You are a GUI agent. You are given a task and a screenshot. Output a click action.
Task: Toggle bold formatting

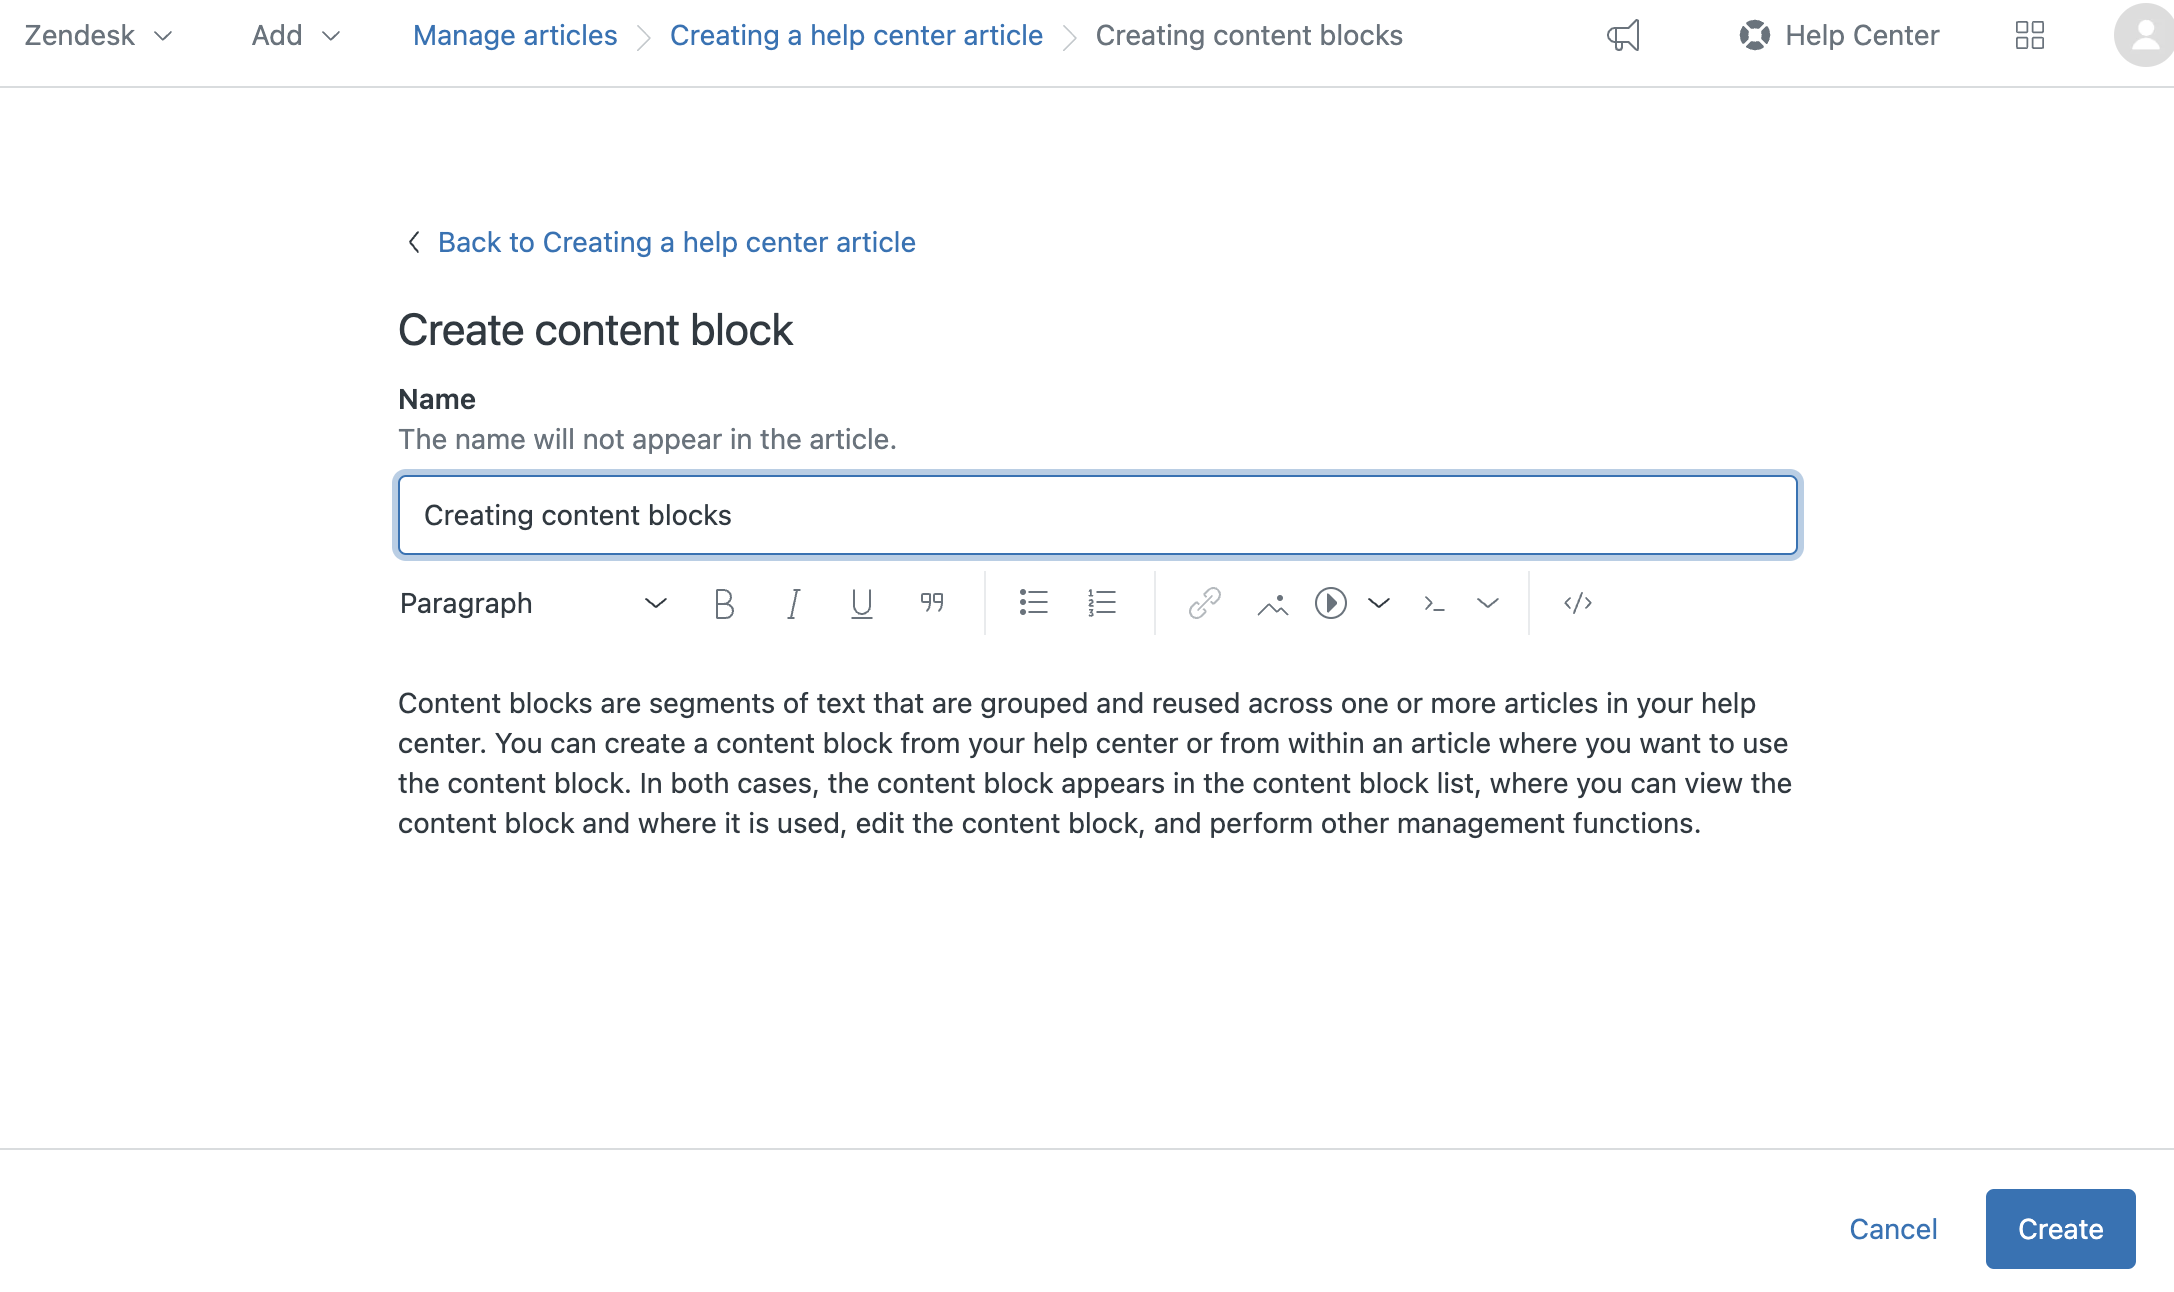[x=724, y=603]
